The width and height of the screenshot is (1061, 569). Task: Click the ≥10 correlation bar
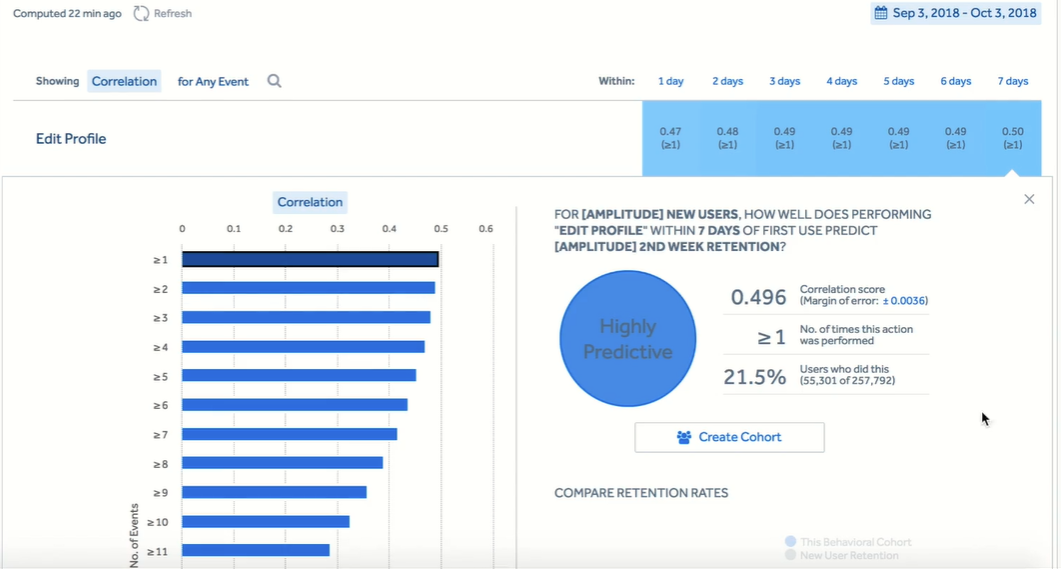pos(265,522)
